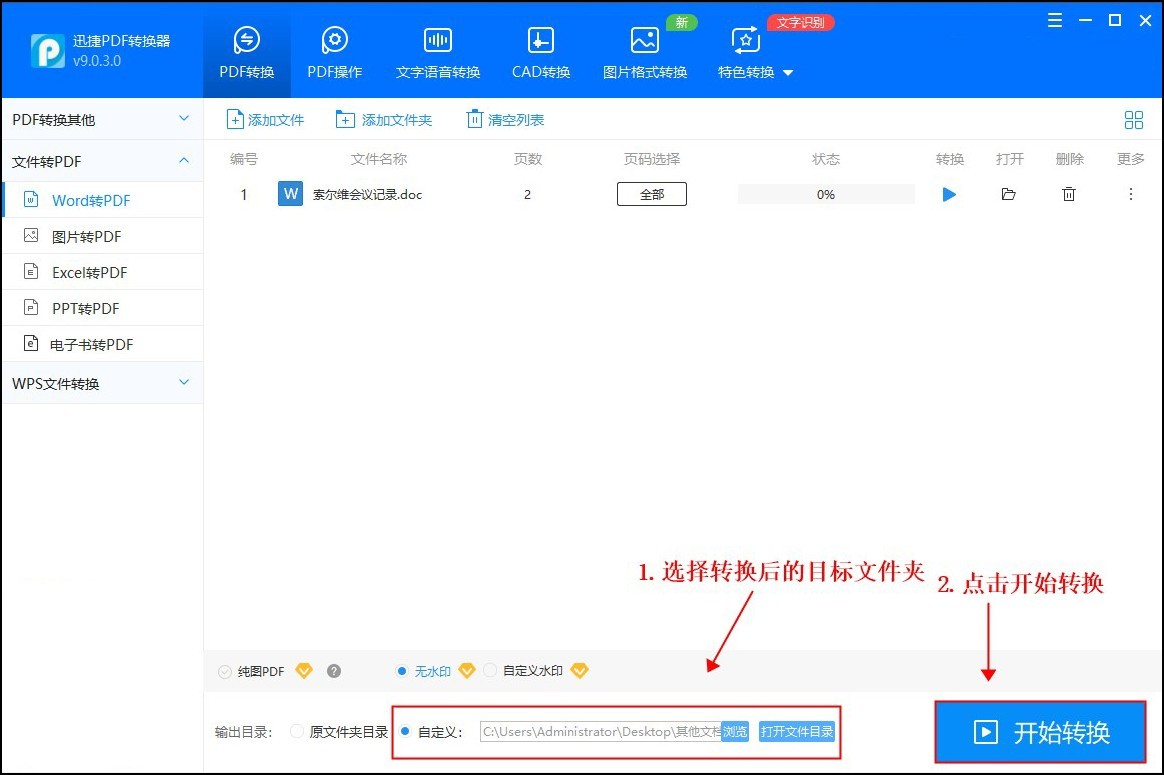Select the 自定义水印 radio button
Screen dimensions: 1164x775
tap(490, 671)
